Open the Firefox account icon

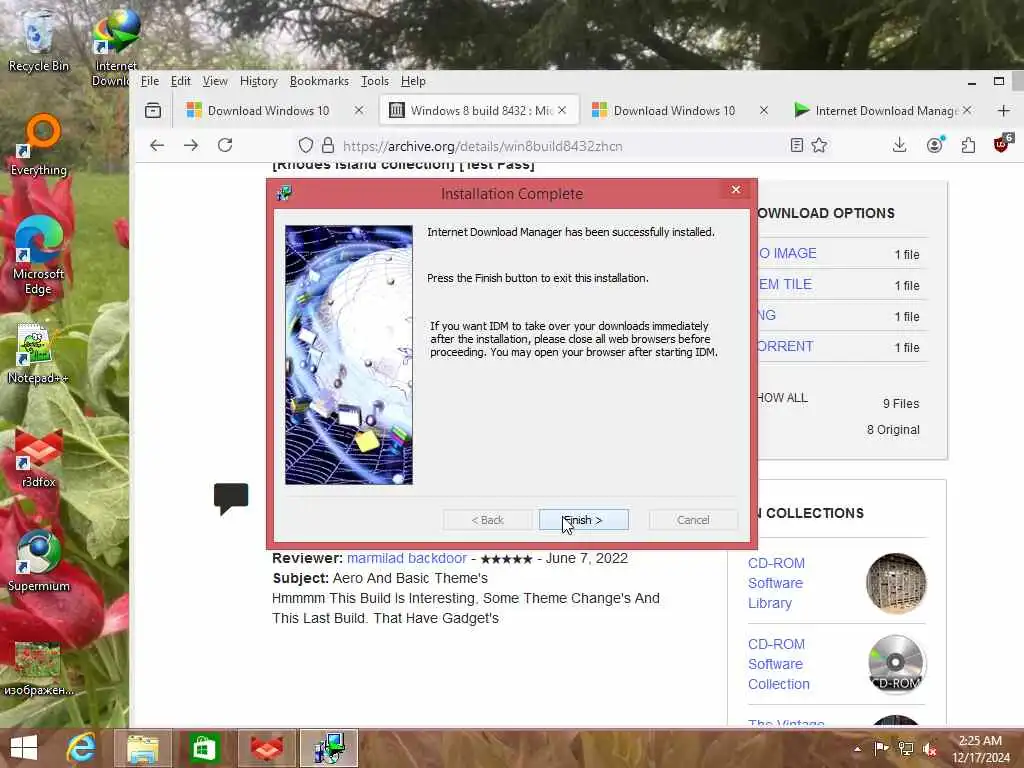[x=935, y=145]
